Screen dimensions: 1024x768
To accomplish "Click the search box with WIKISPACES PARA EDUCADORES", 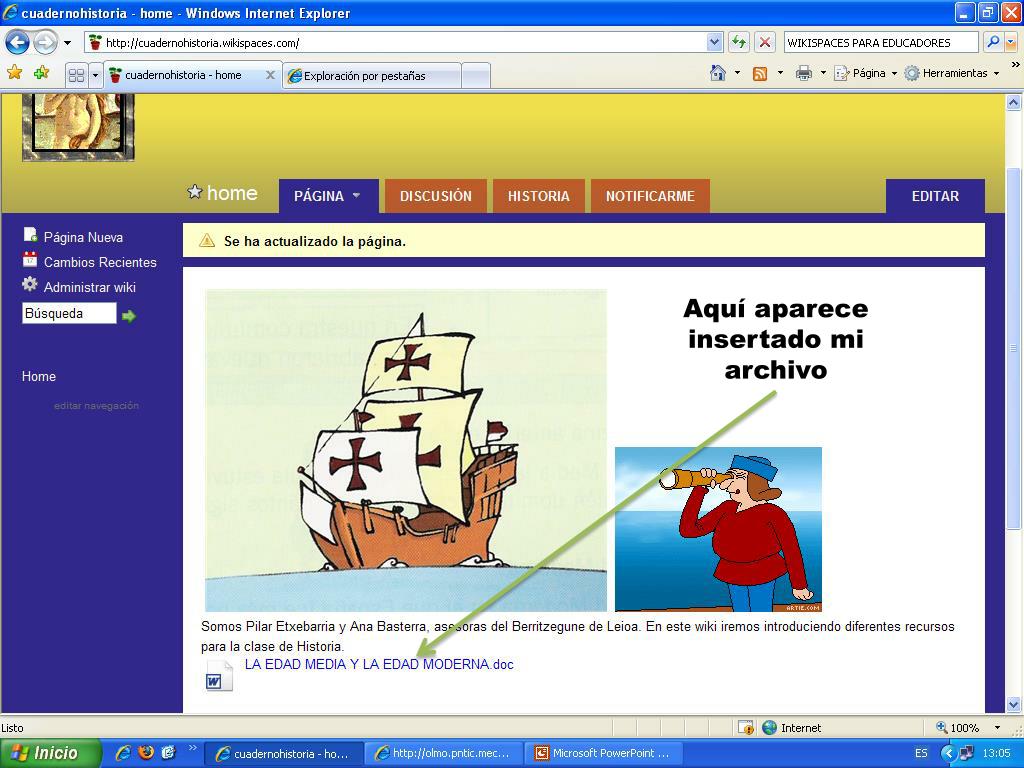I will coord(880,43).
